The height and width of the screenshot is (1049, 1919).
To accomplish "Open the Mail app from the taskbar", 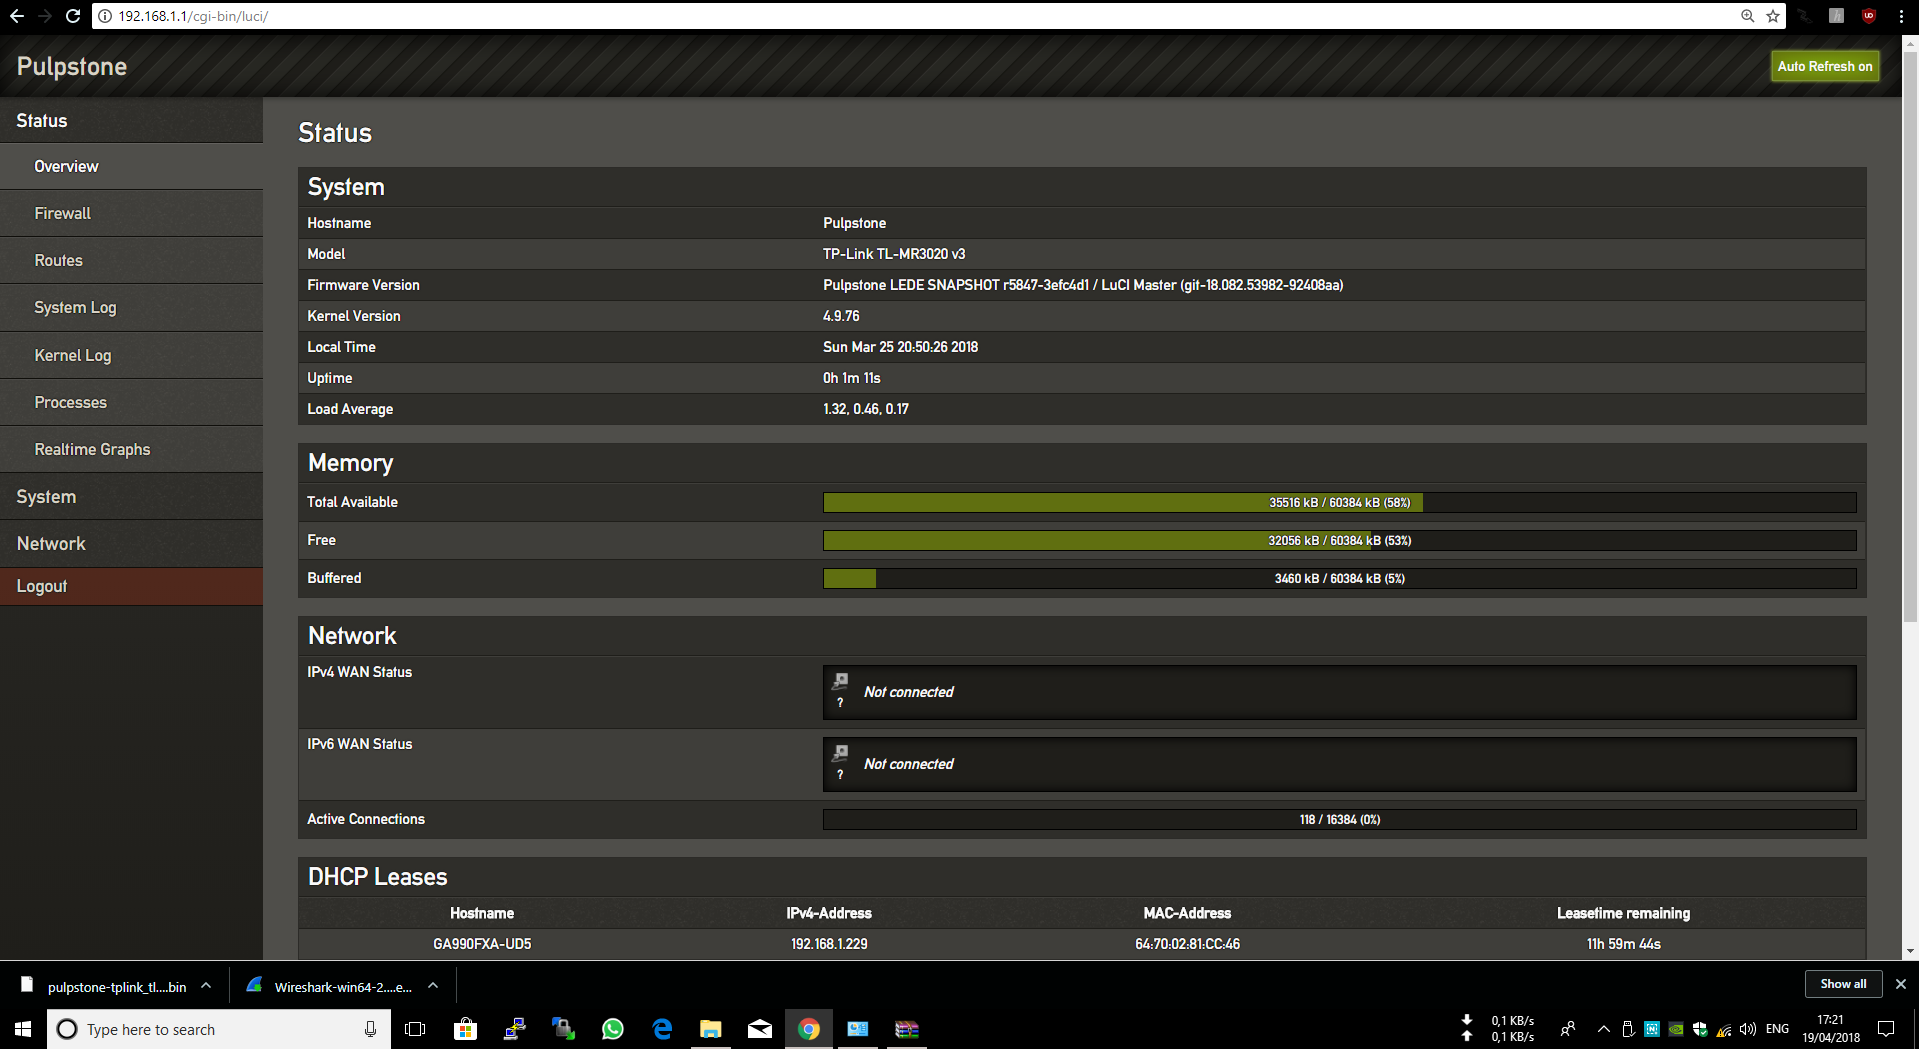I will (760, 1029).
